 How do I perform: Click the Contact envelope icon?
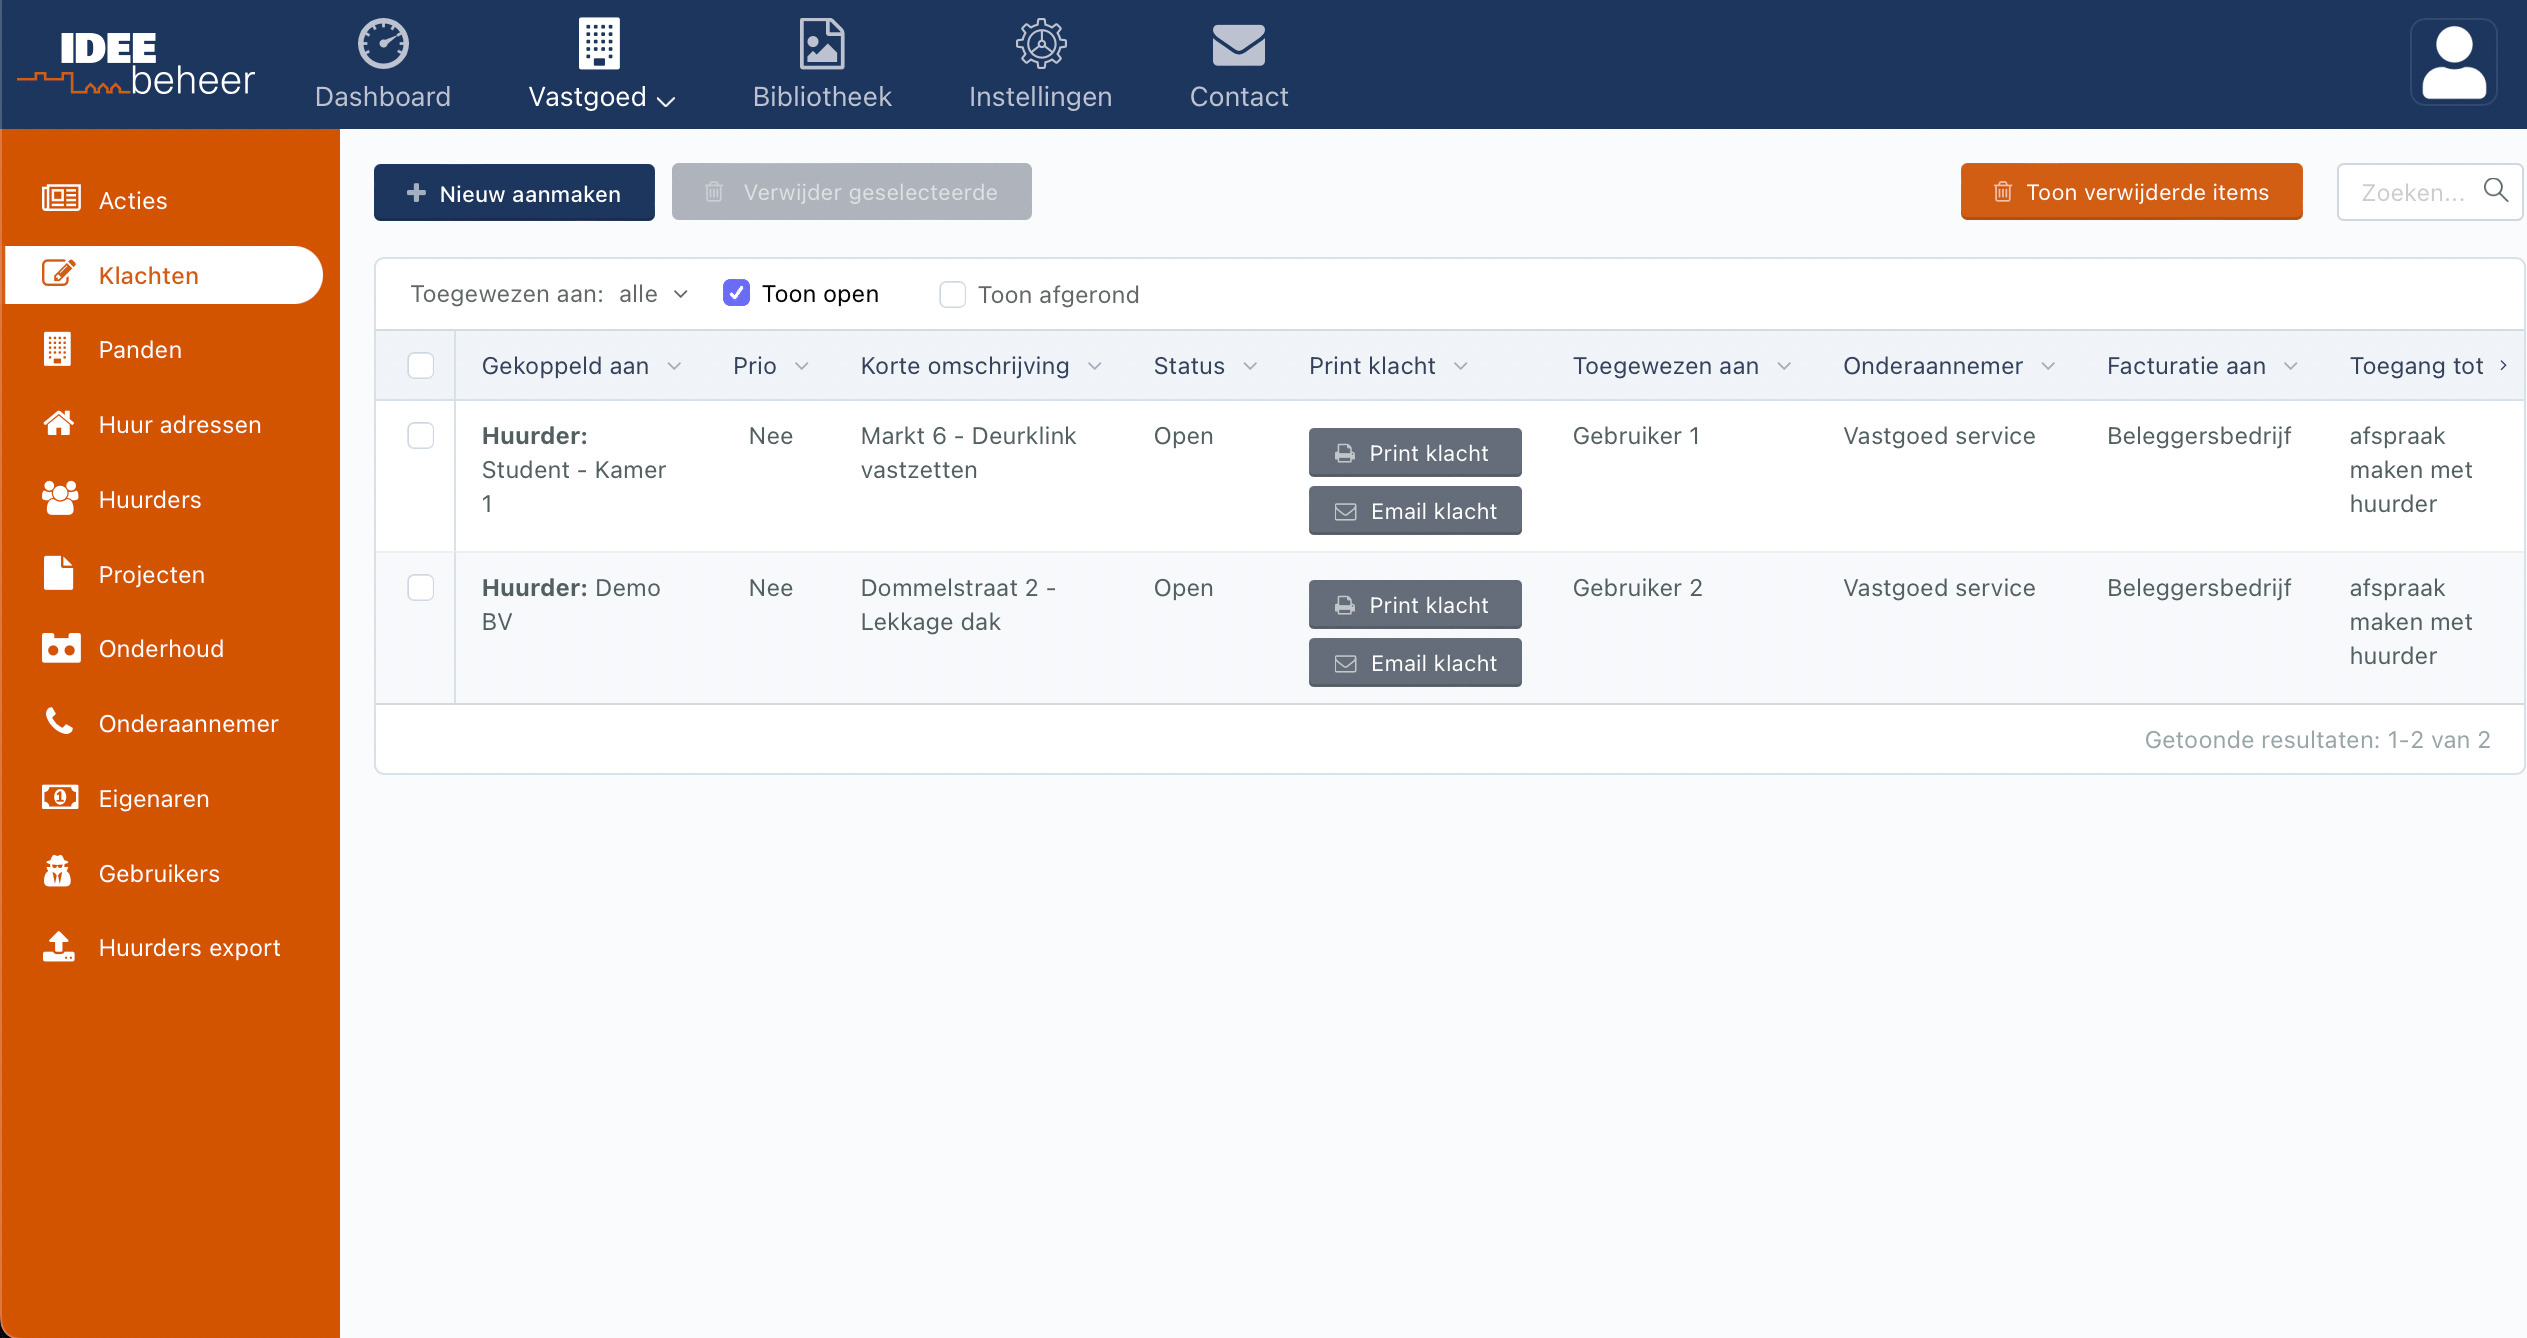[1238, 45]
